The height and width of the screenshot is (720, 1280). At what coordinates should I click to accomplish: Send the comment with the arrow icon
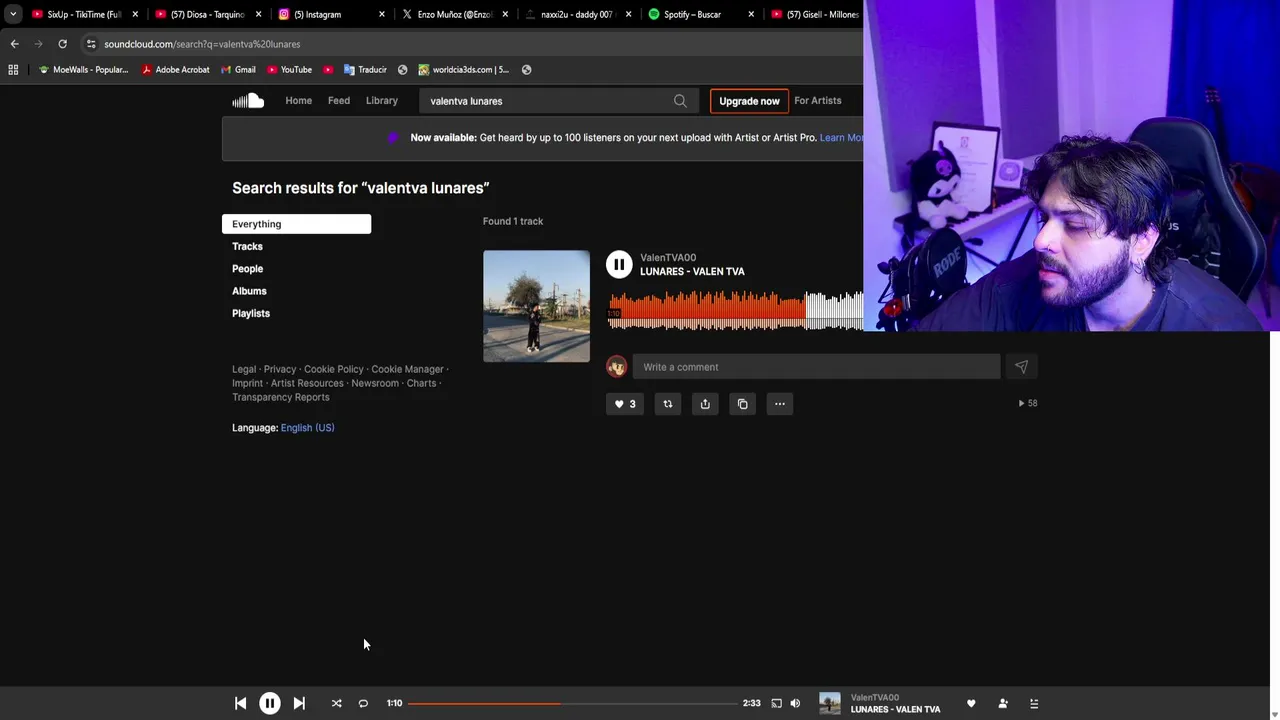coord(1021,367)
